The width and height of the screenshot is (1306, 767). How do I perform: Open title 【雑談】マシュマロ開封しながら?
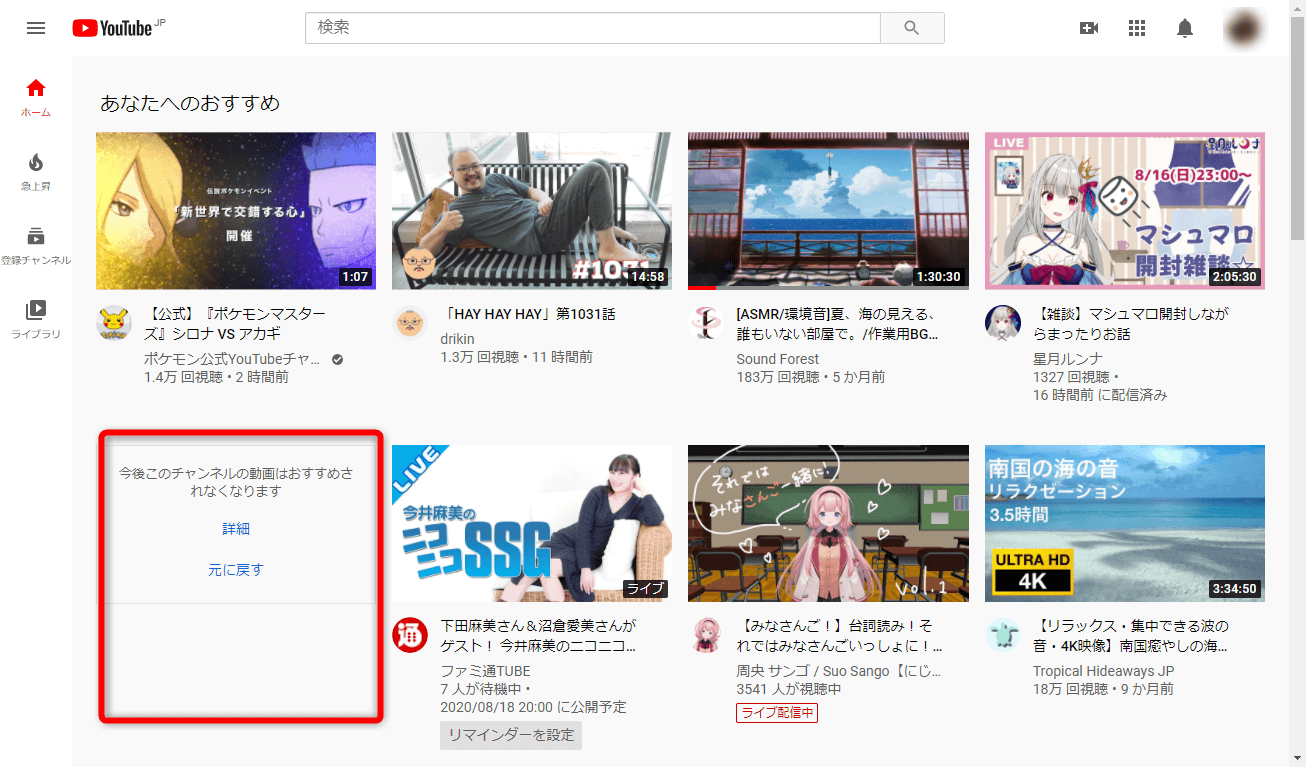1131,324
